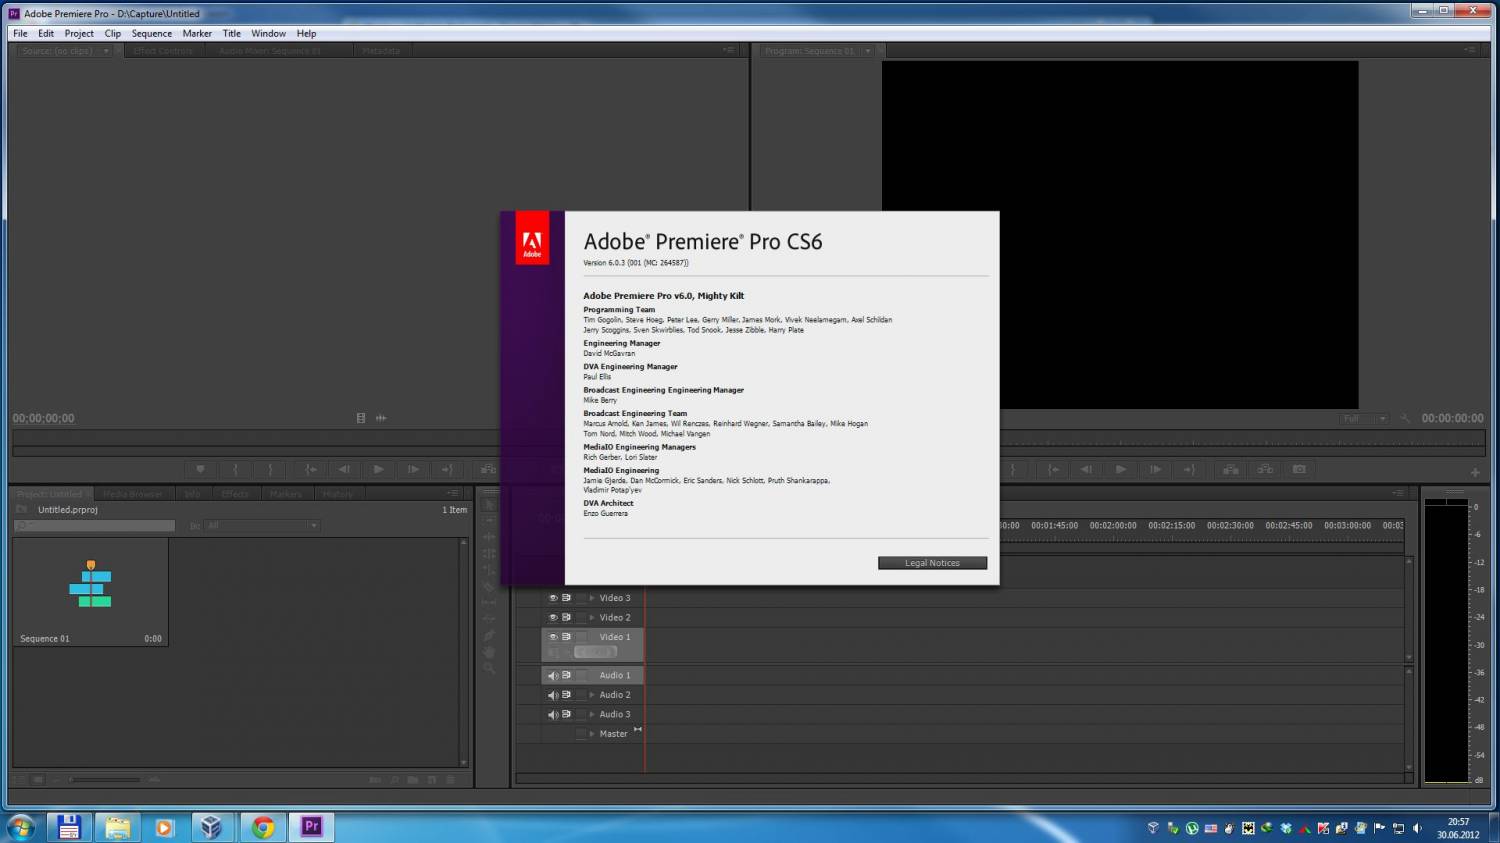
Task: Select the Sequence 01 thumbnail
Action: click(90, 590)
